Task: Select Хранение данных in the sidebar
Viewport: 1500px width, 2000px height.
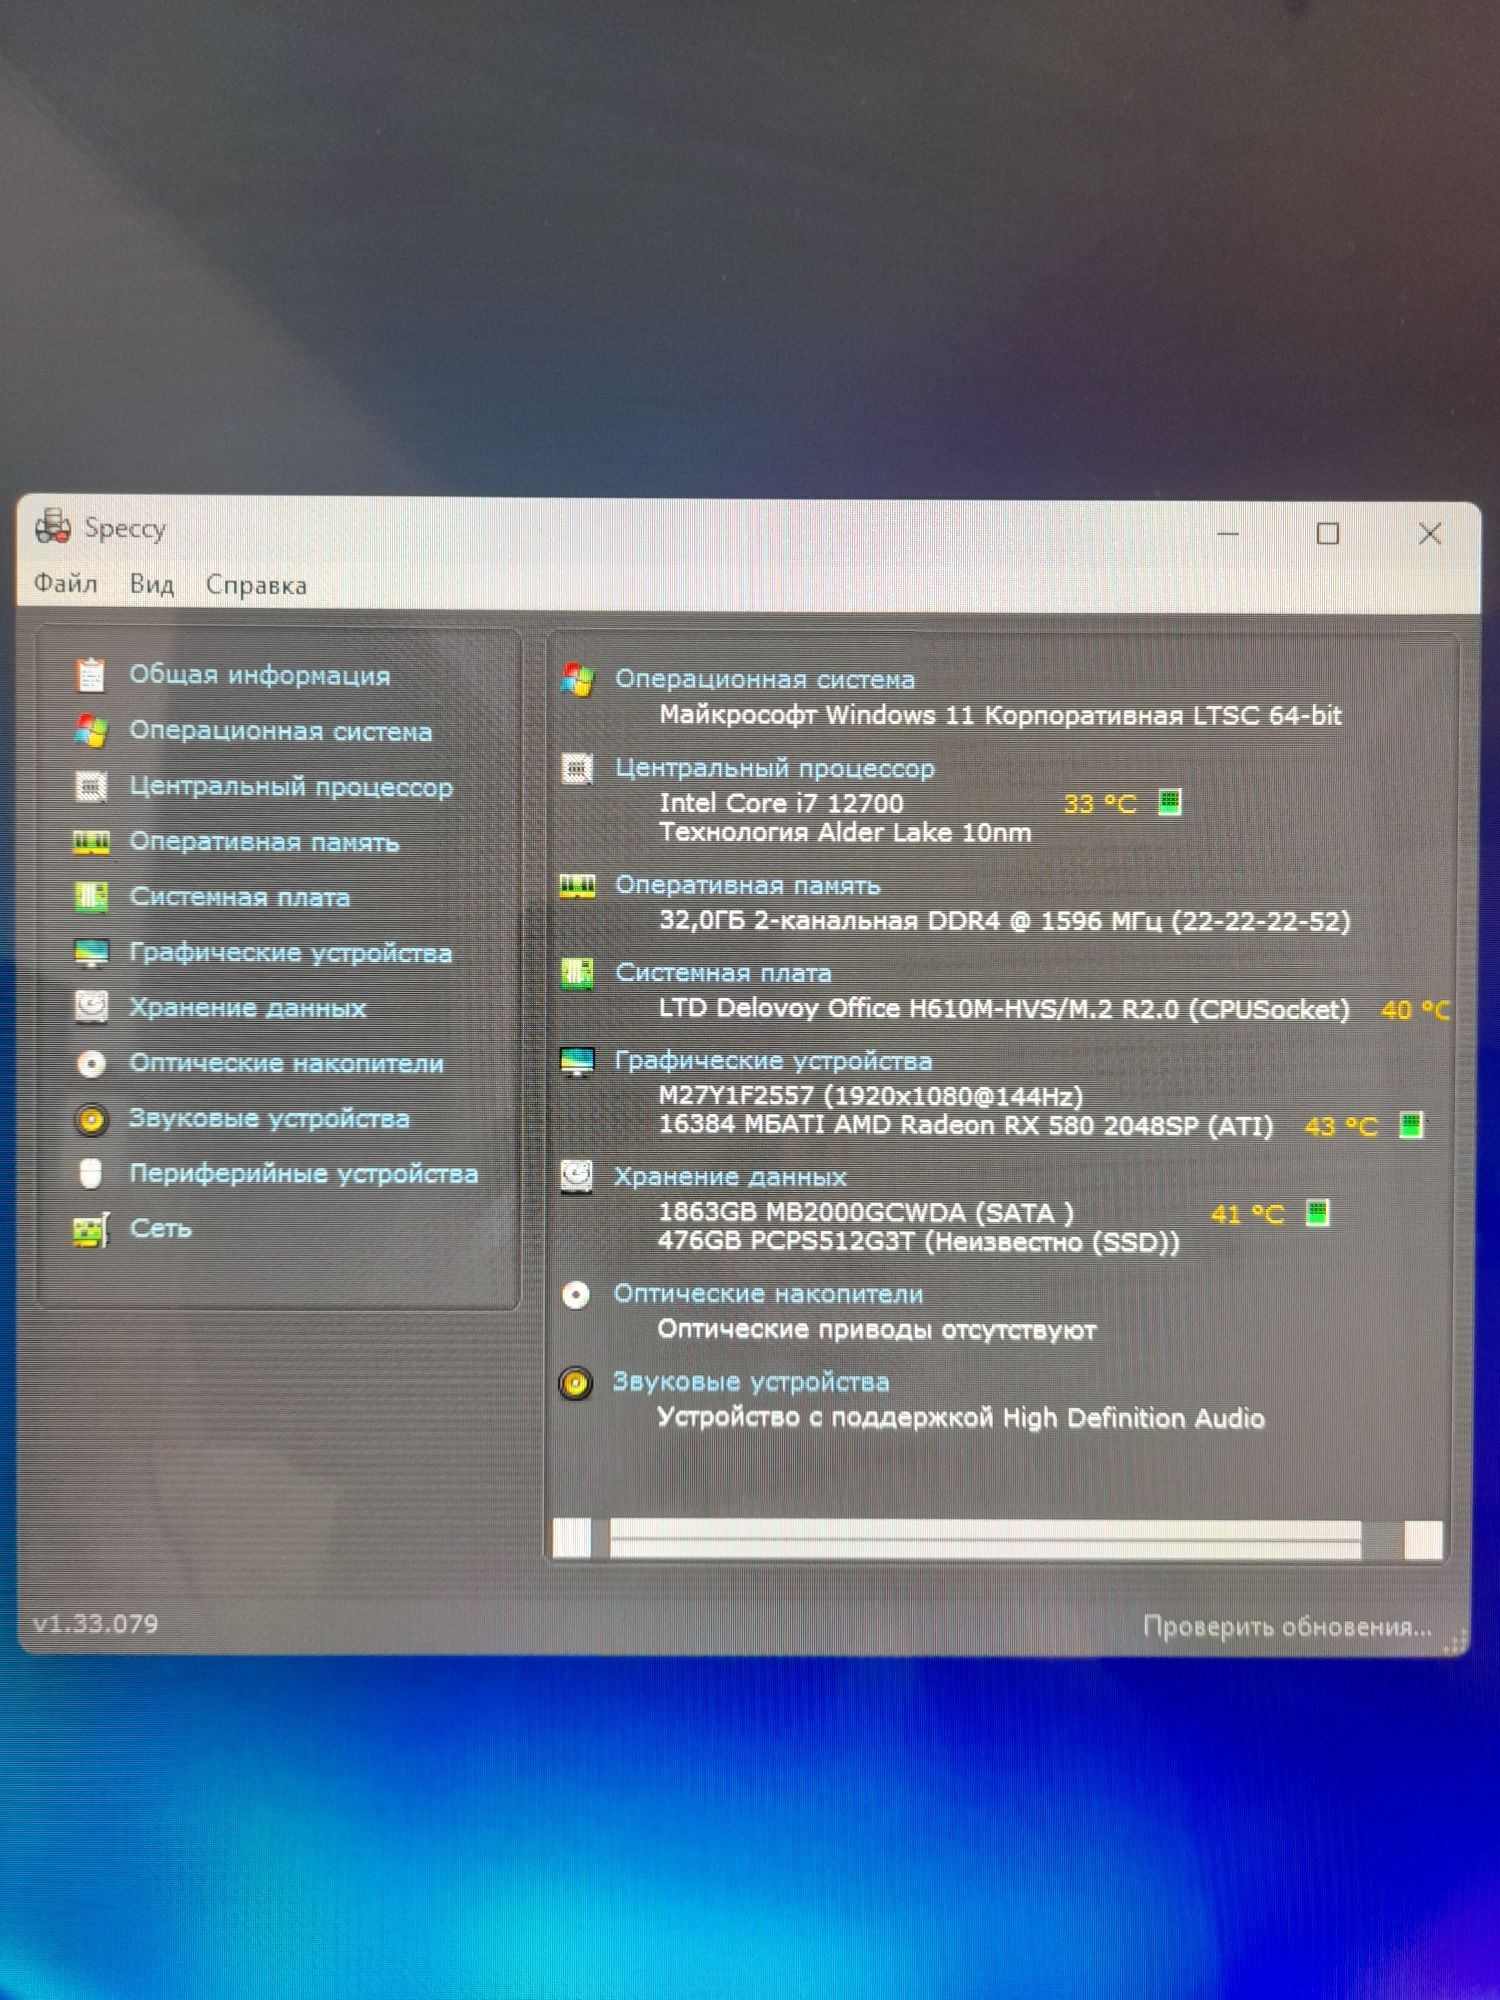Action: coord(248,1008)
